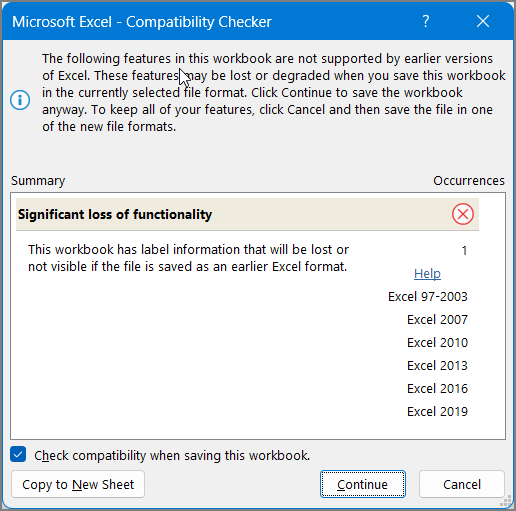
Task: Click the blue information icon beside the message
Action: (x=20, y=100)
